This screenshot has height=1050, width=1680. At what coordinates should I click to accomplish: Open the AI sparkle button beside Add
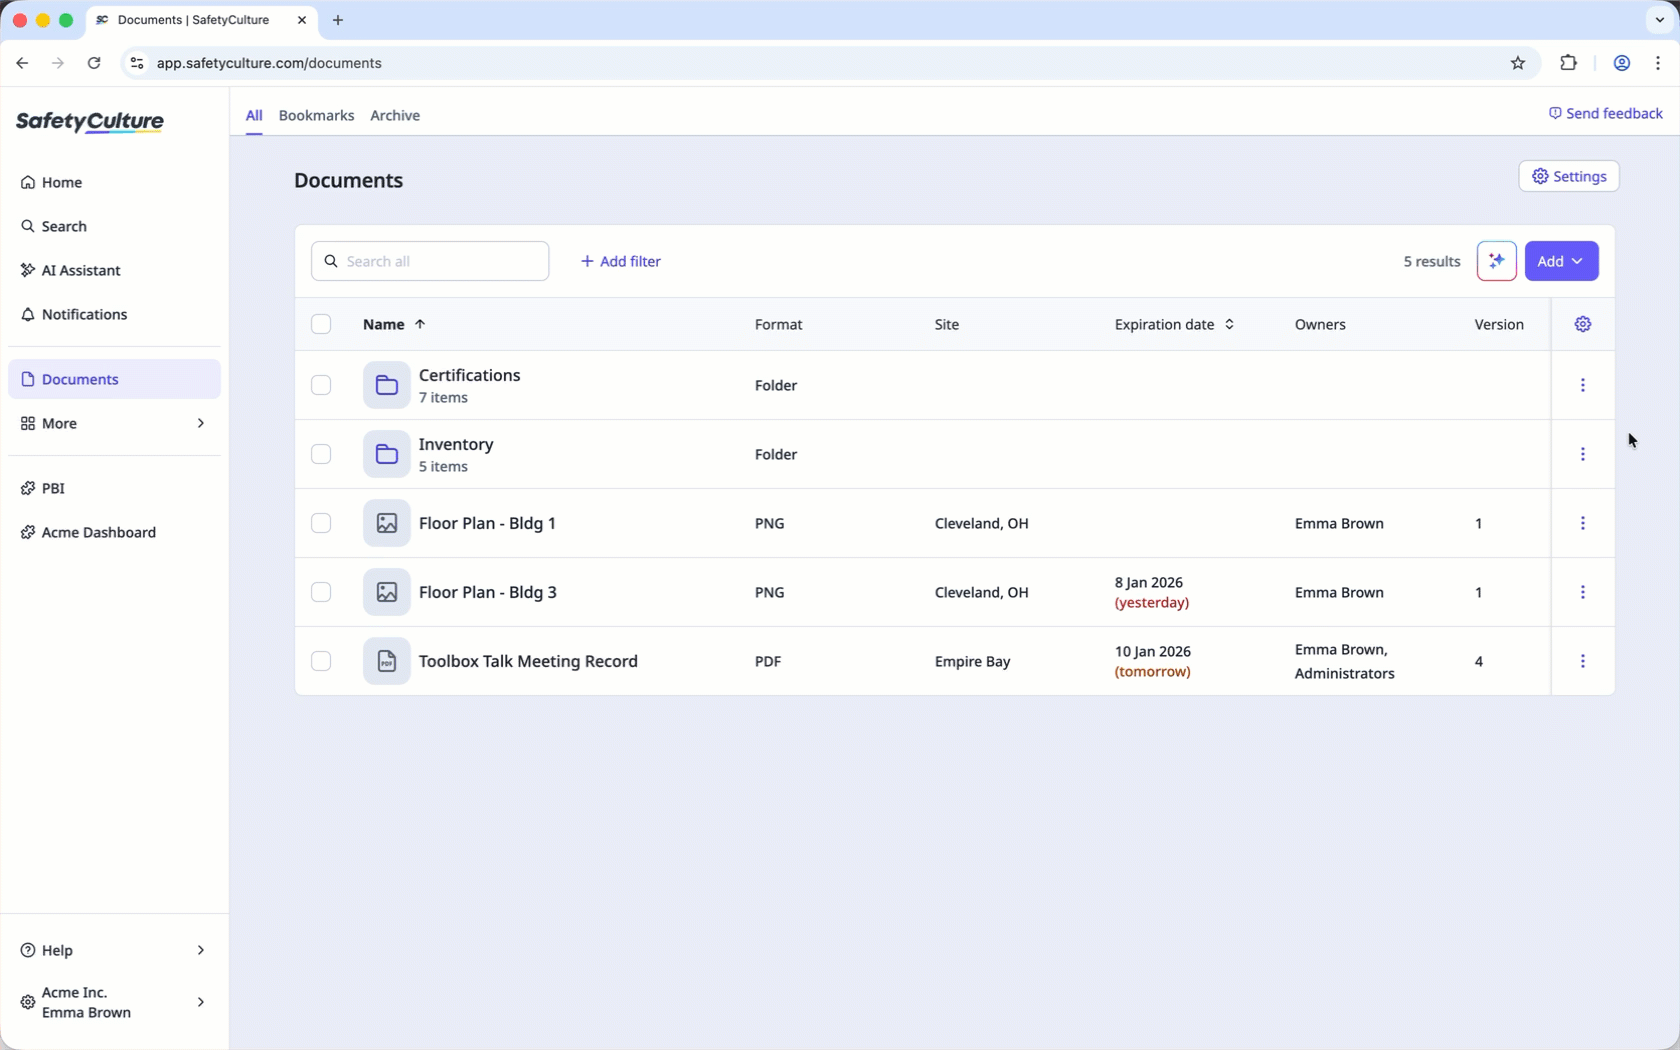[x=1496, y=261]
